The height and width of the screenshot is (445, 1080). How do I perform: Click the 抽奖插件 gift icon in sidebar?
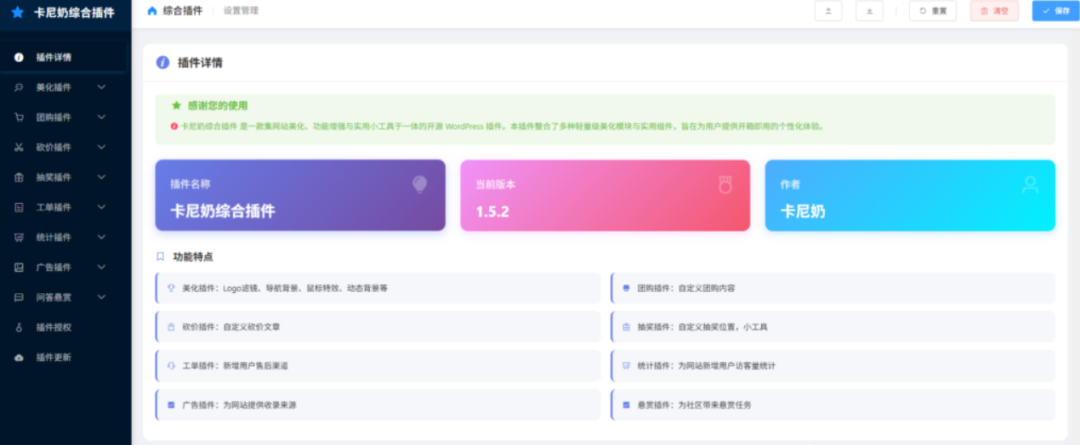19,177
